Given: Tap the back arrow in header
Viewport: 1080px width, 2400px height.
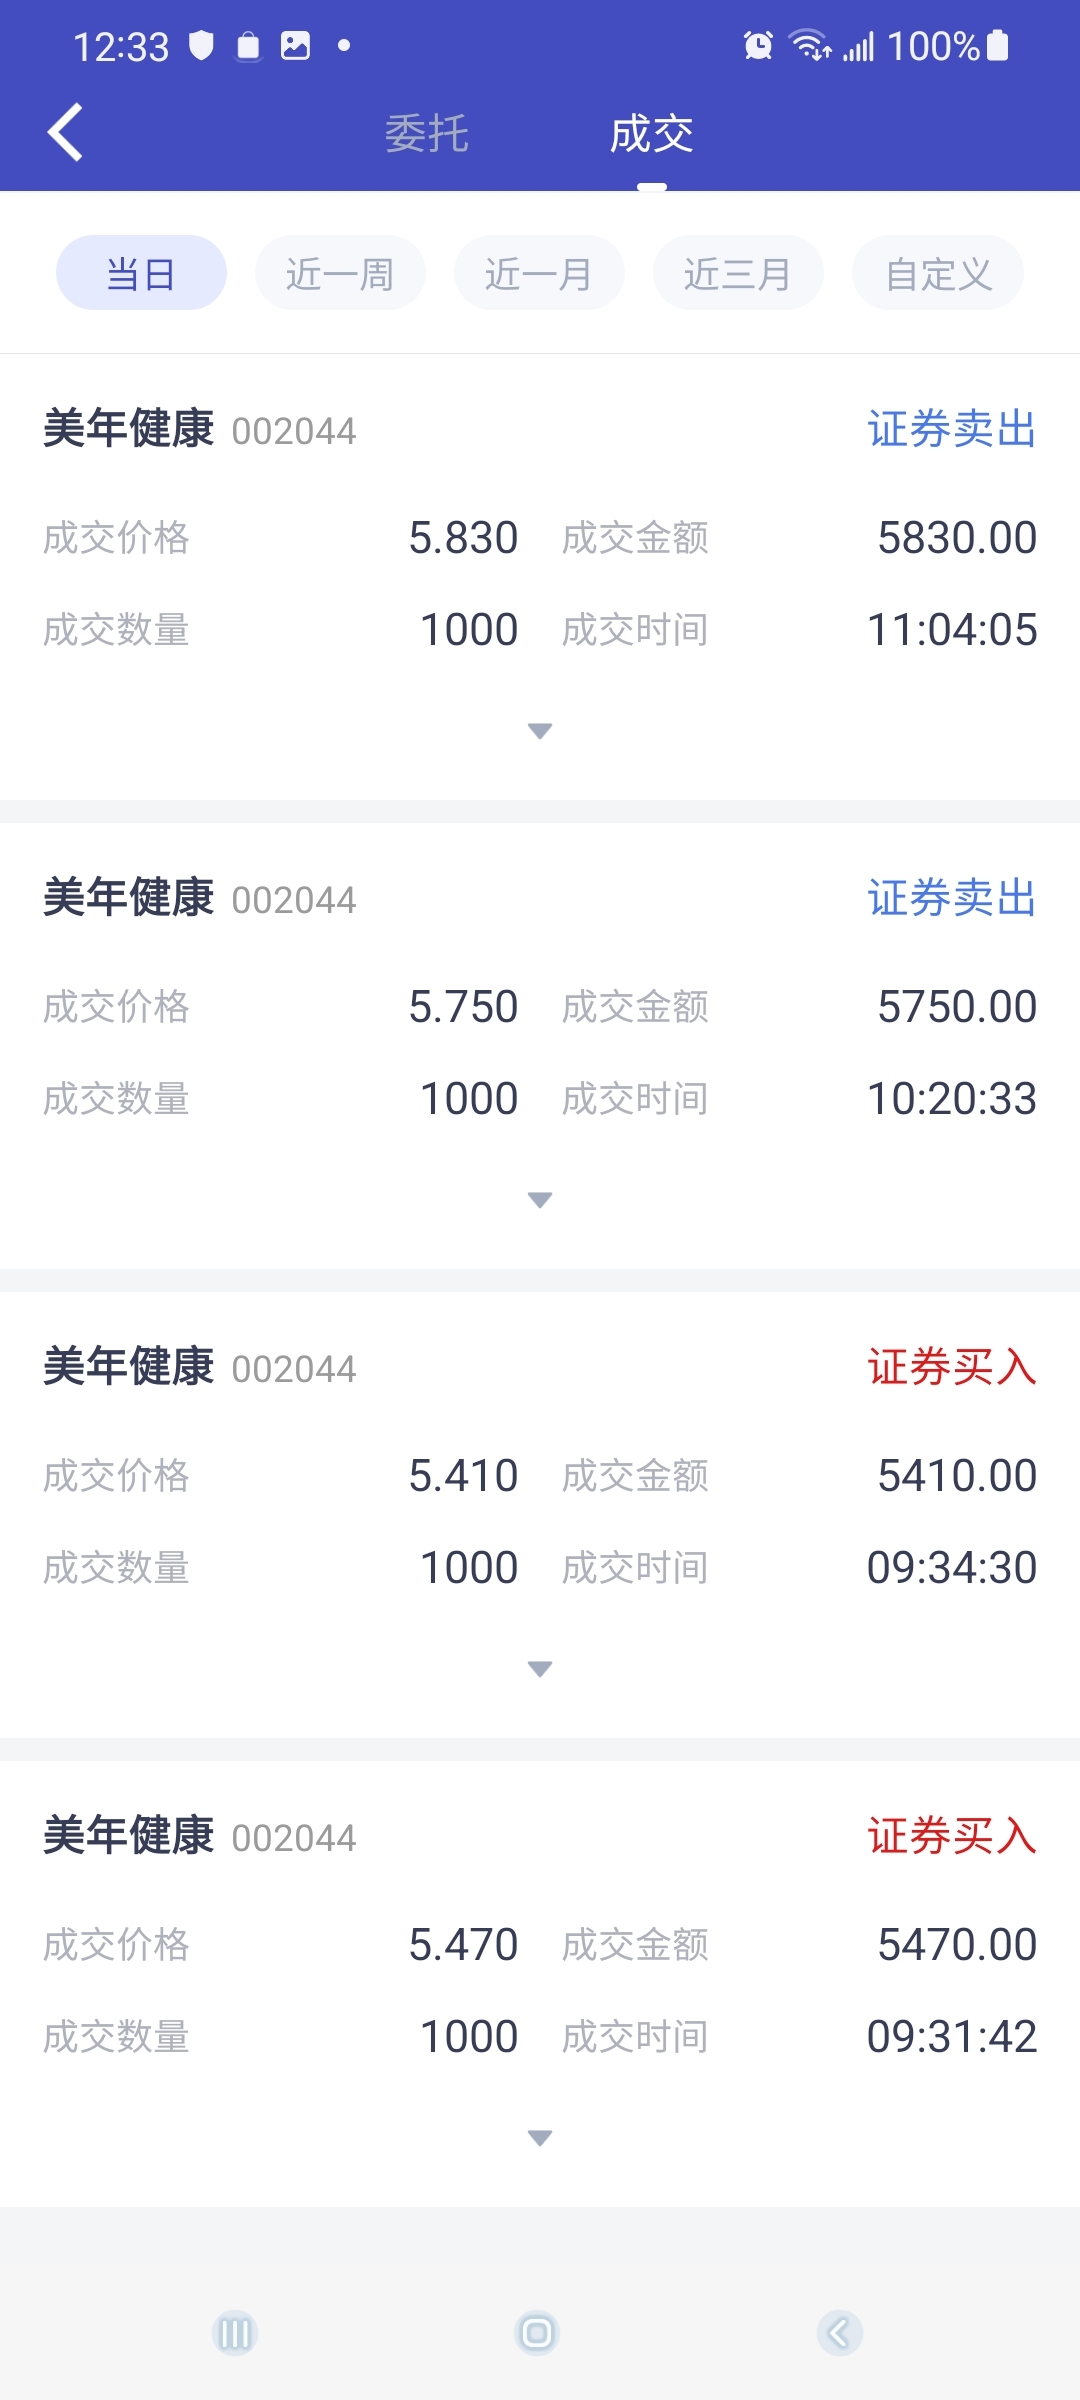Looking at the screenshot, I should [x=66, y=133].
